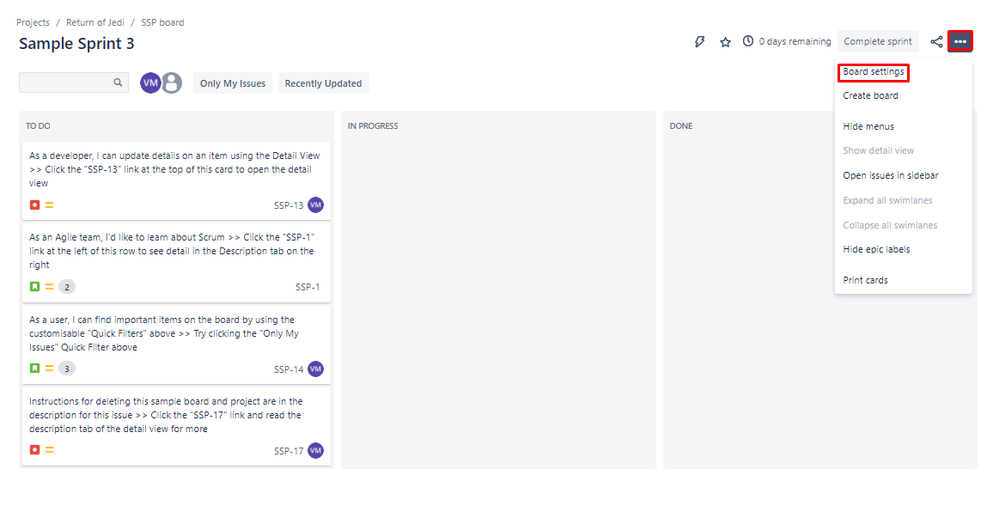Click the Sample Sprint 3 title
The width and height of the screenshot is (999, 512).
(76, 44)
